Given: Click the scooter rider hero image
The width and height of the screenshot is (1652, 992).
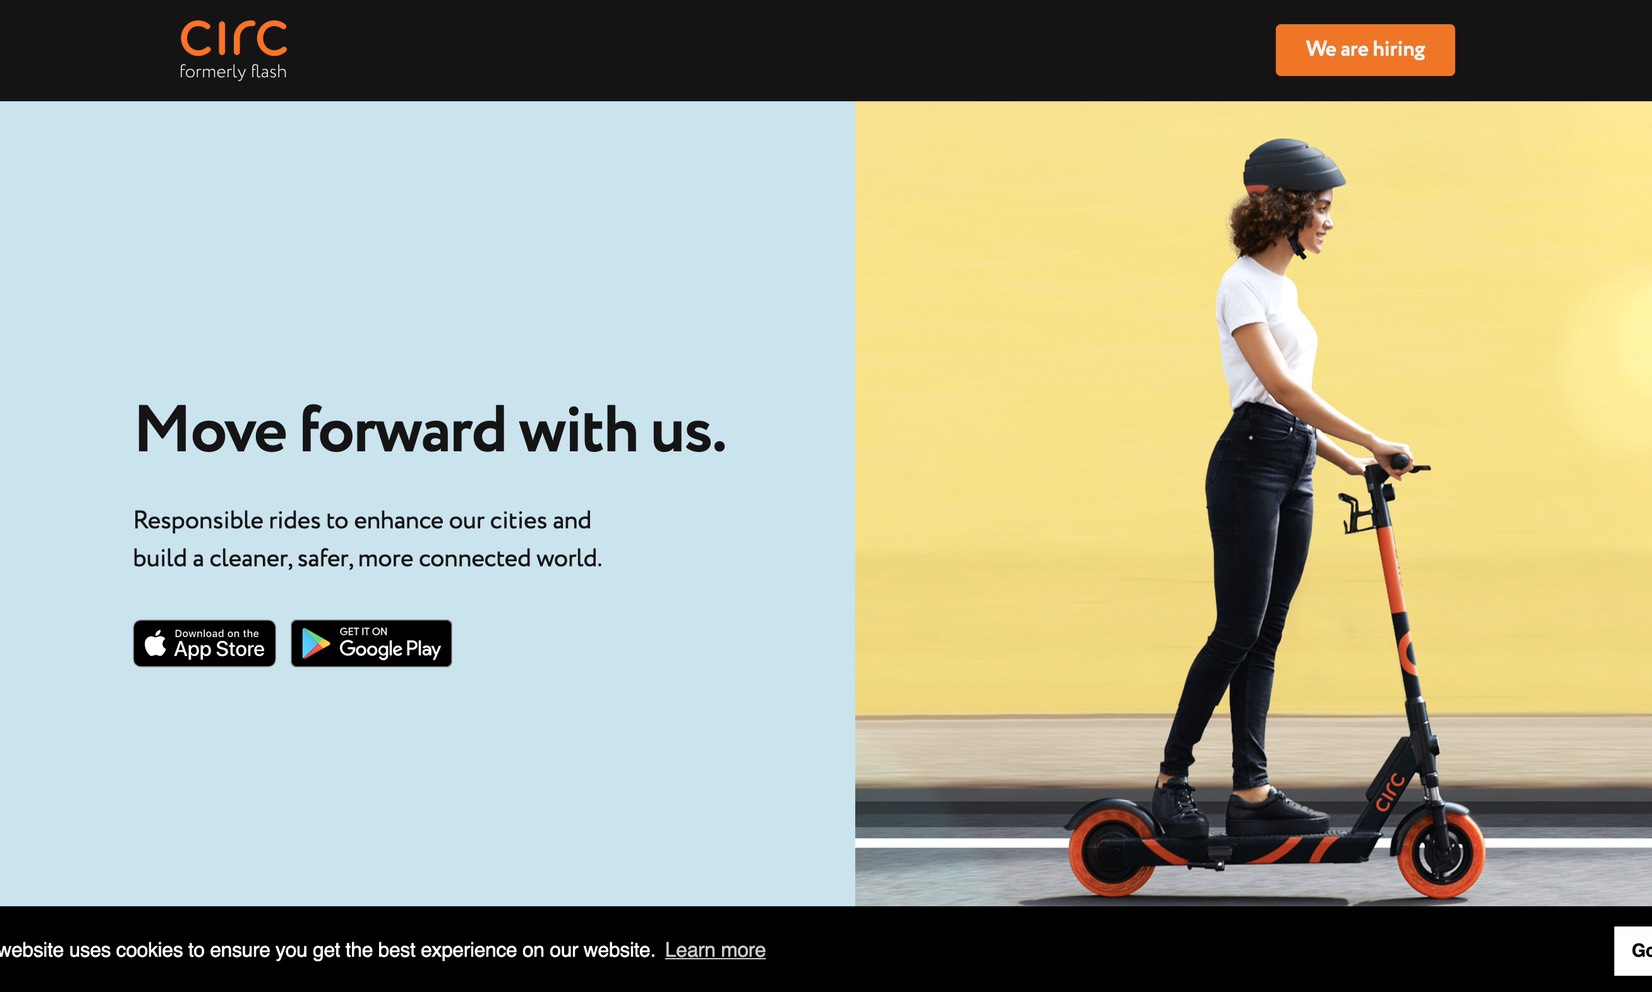Looking at the screenshot, I should [1253, 503].
